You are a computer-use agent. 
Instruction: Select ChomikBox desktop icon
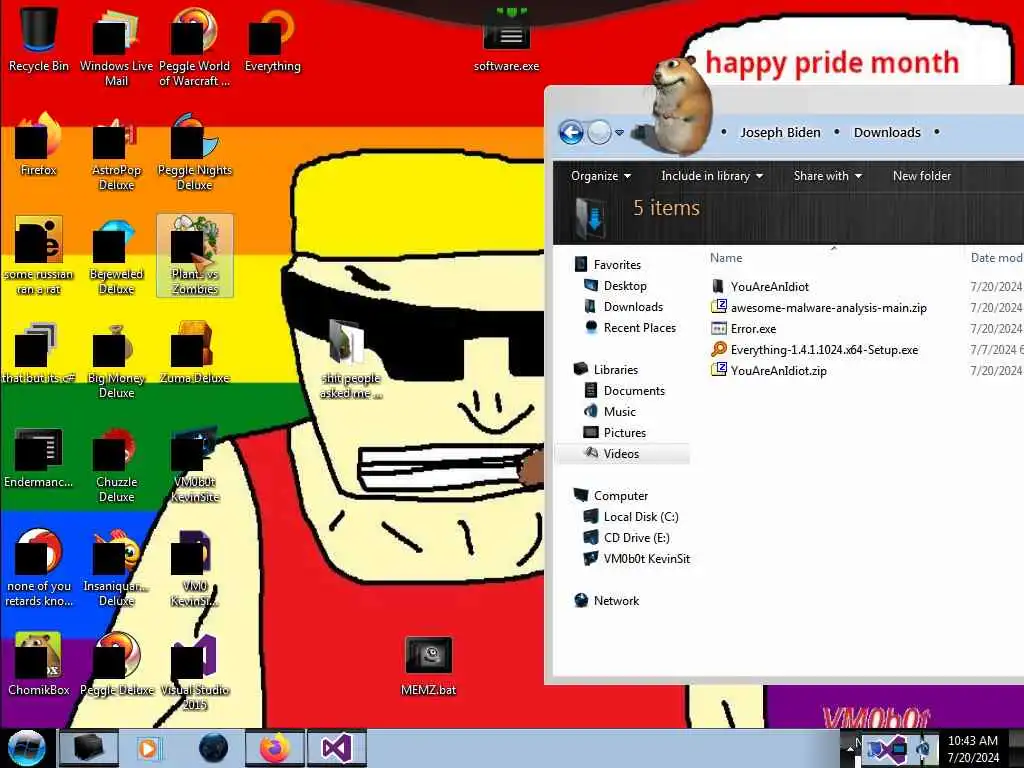click(39, 664)
